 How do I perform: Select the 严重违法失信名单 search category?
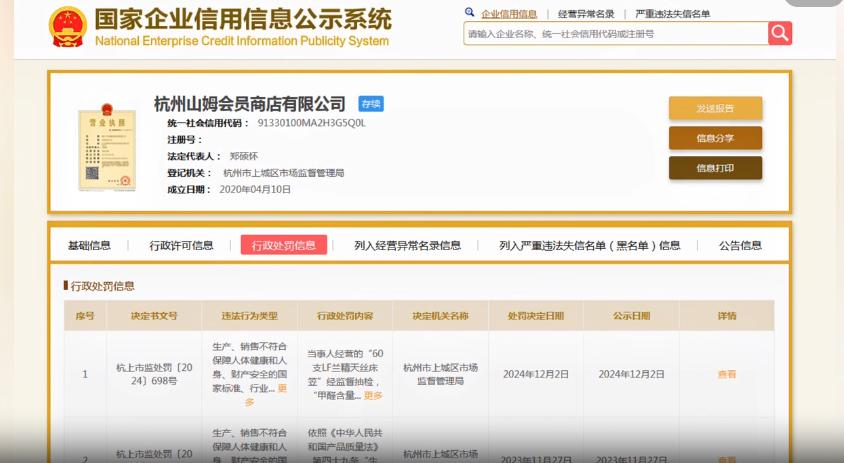tap(673, 14)
